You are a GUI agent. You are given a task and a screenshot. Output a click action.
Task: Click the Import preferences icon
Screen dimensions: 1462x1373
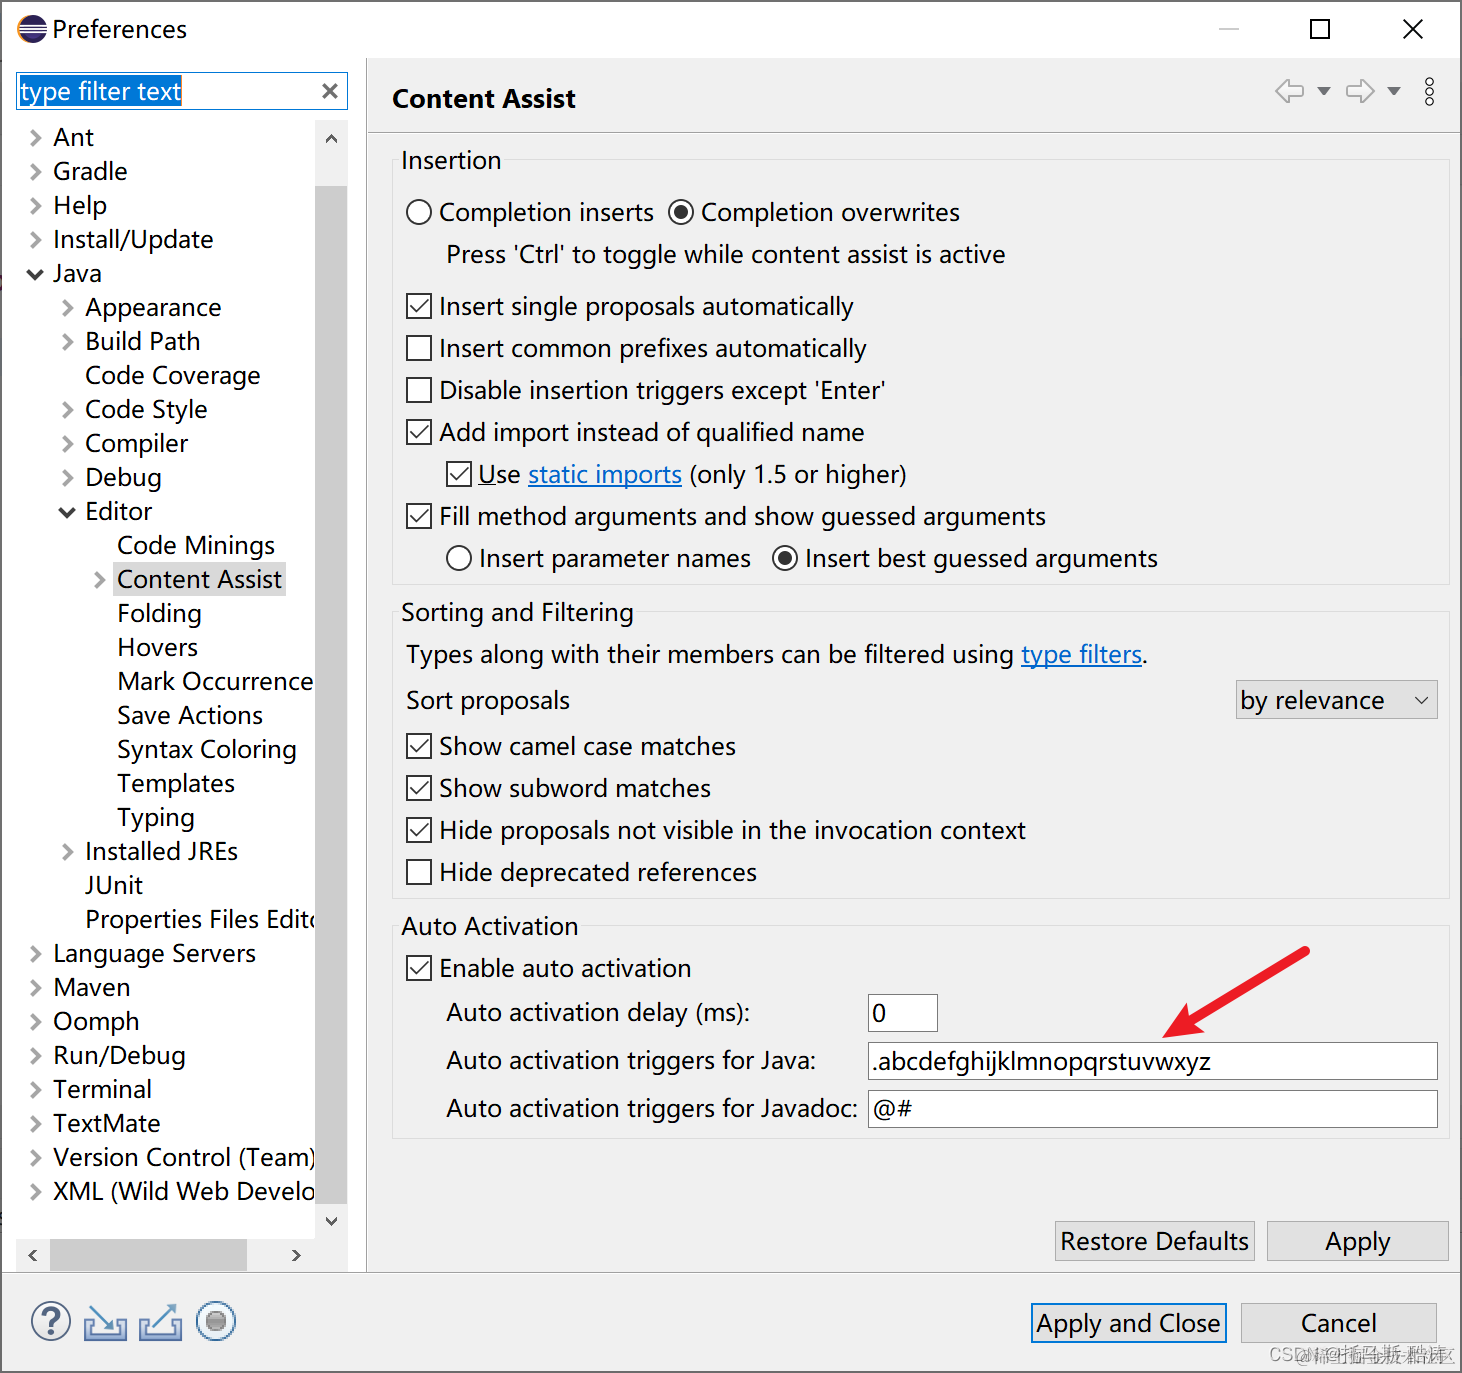click(105, 1322)
